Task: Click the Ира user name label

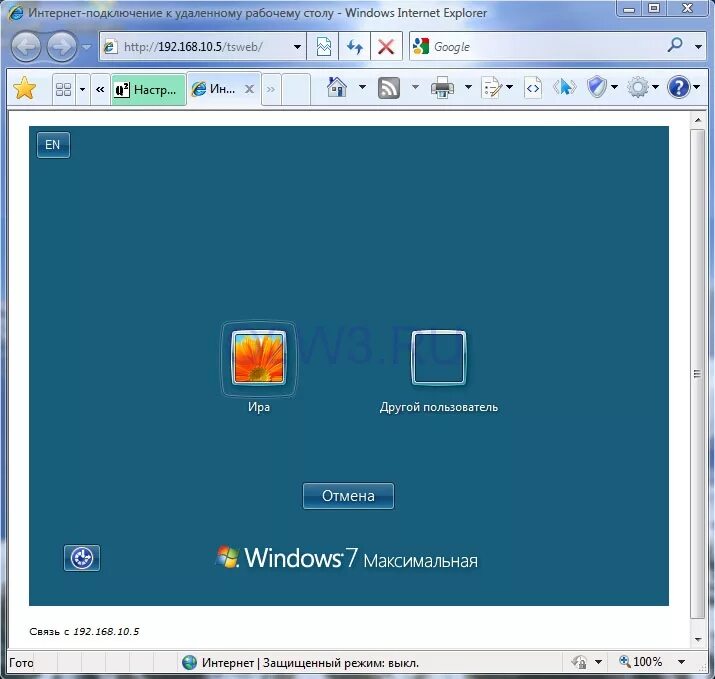Action: pos(259,407)
